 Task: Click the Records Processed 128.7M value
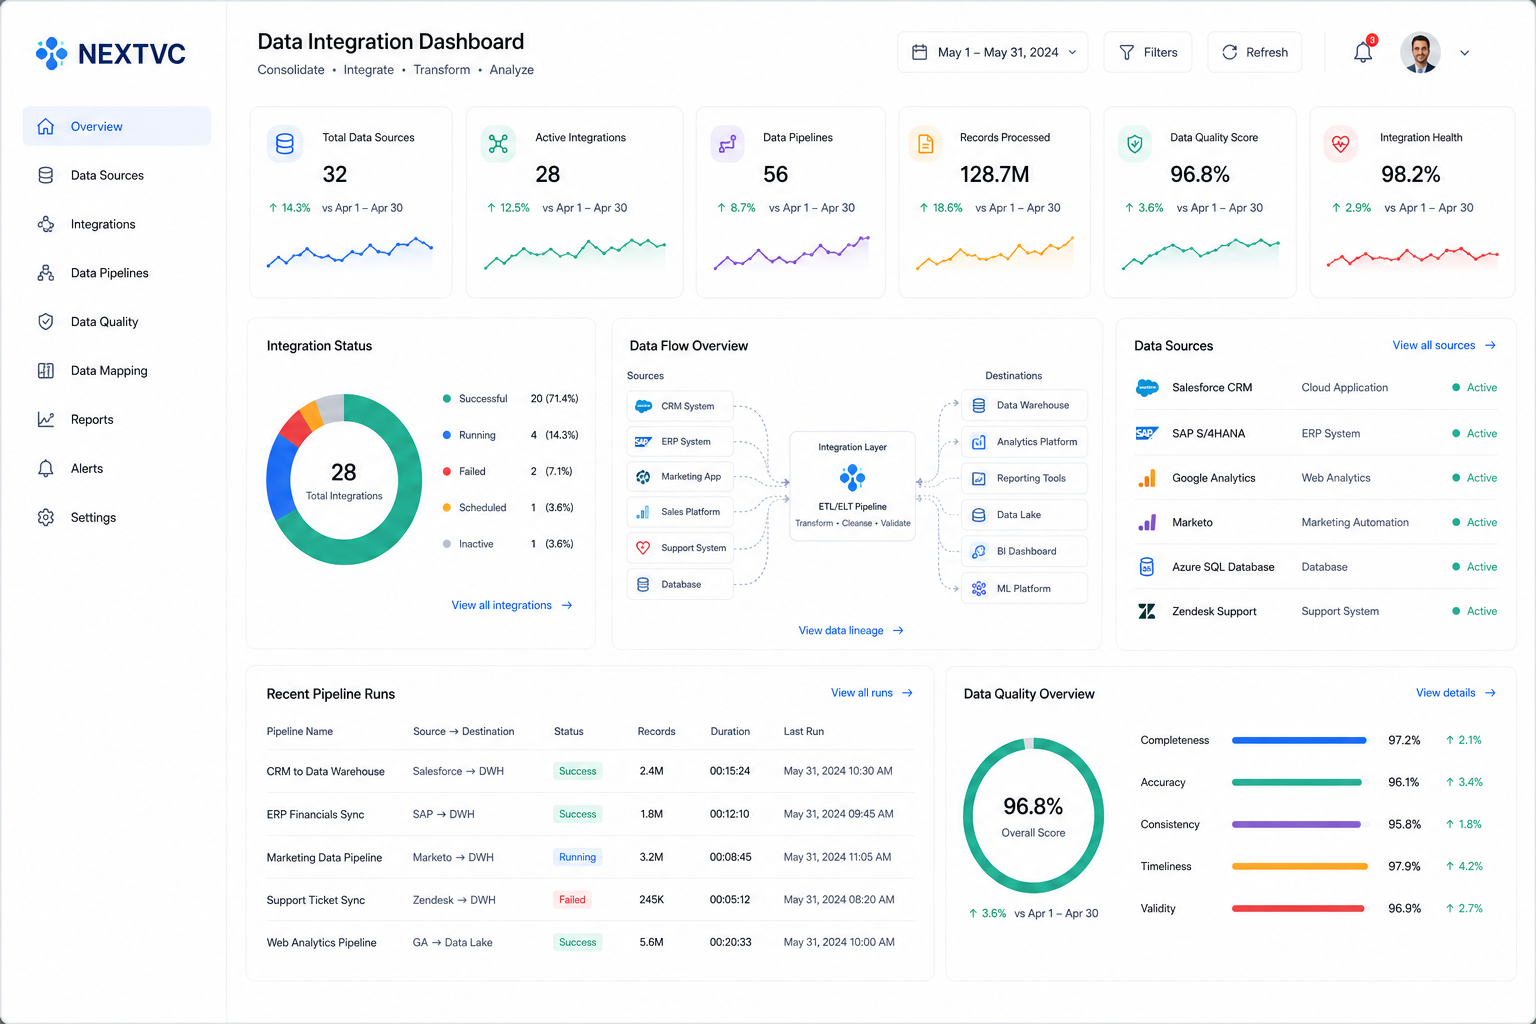[994, 175]
